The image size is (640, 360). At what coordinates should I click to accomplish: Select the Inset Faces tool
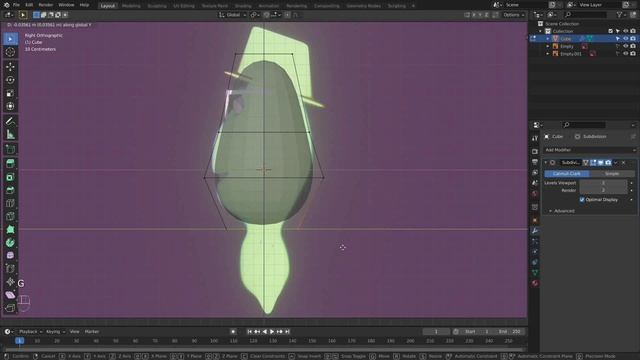[10, 177]
